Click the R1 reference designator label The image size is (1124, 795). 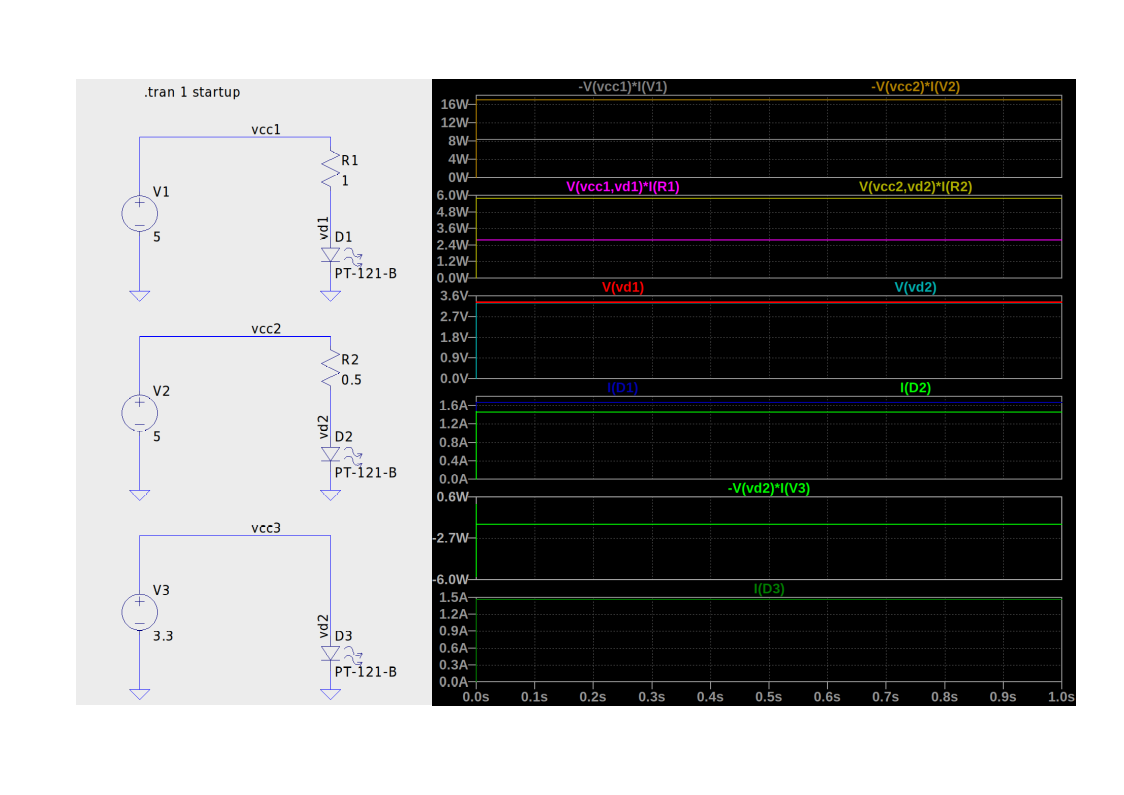coord(349,161)
